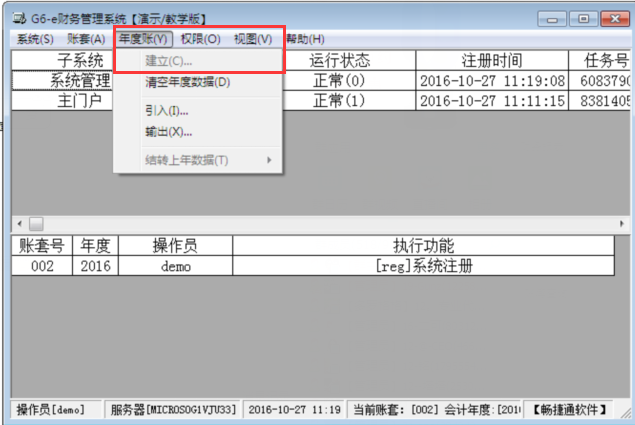Click the 账套号 column header
This screenshot has width=635, height=425.
tap(42, 246)
